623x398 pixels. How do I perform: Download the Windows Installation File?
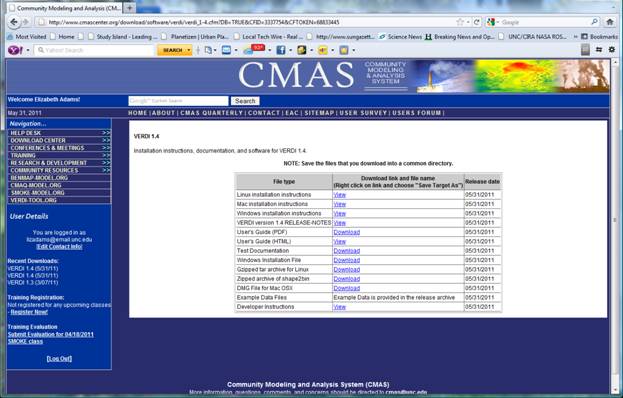(346, 260)
